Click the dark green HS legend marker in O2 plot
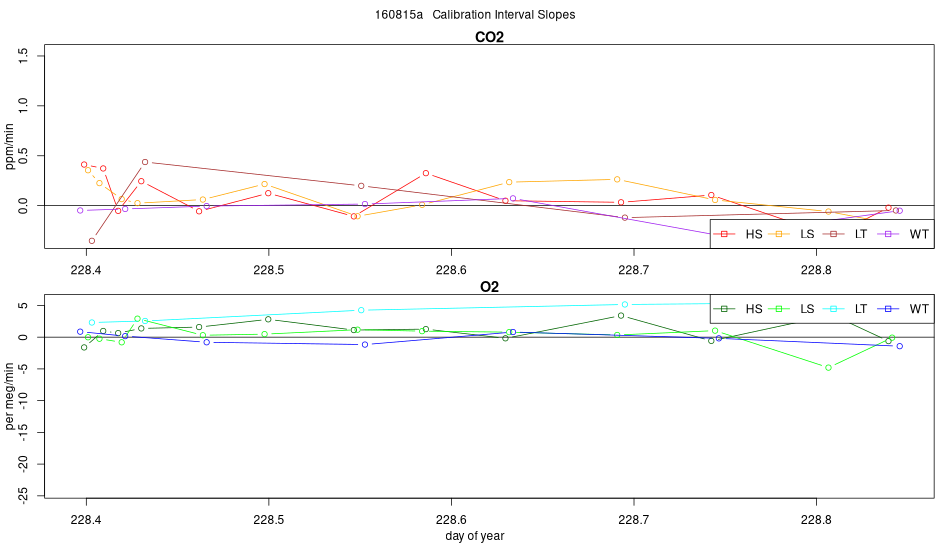 click(725, 309)
